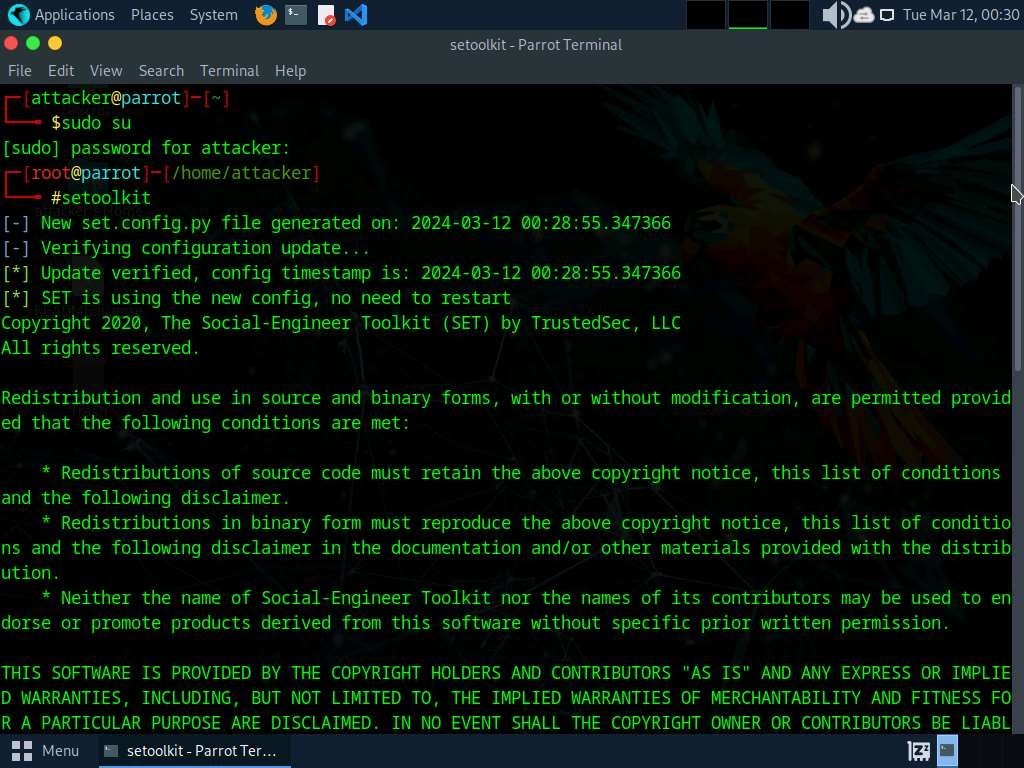Click the Terminal menu item
Viewport: 1024px width, 768px height.
(229, 71)
